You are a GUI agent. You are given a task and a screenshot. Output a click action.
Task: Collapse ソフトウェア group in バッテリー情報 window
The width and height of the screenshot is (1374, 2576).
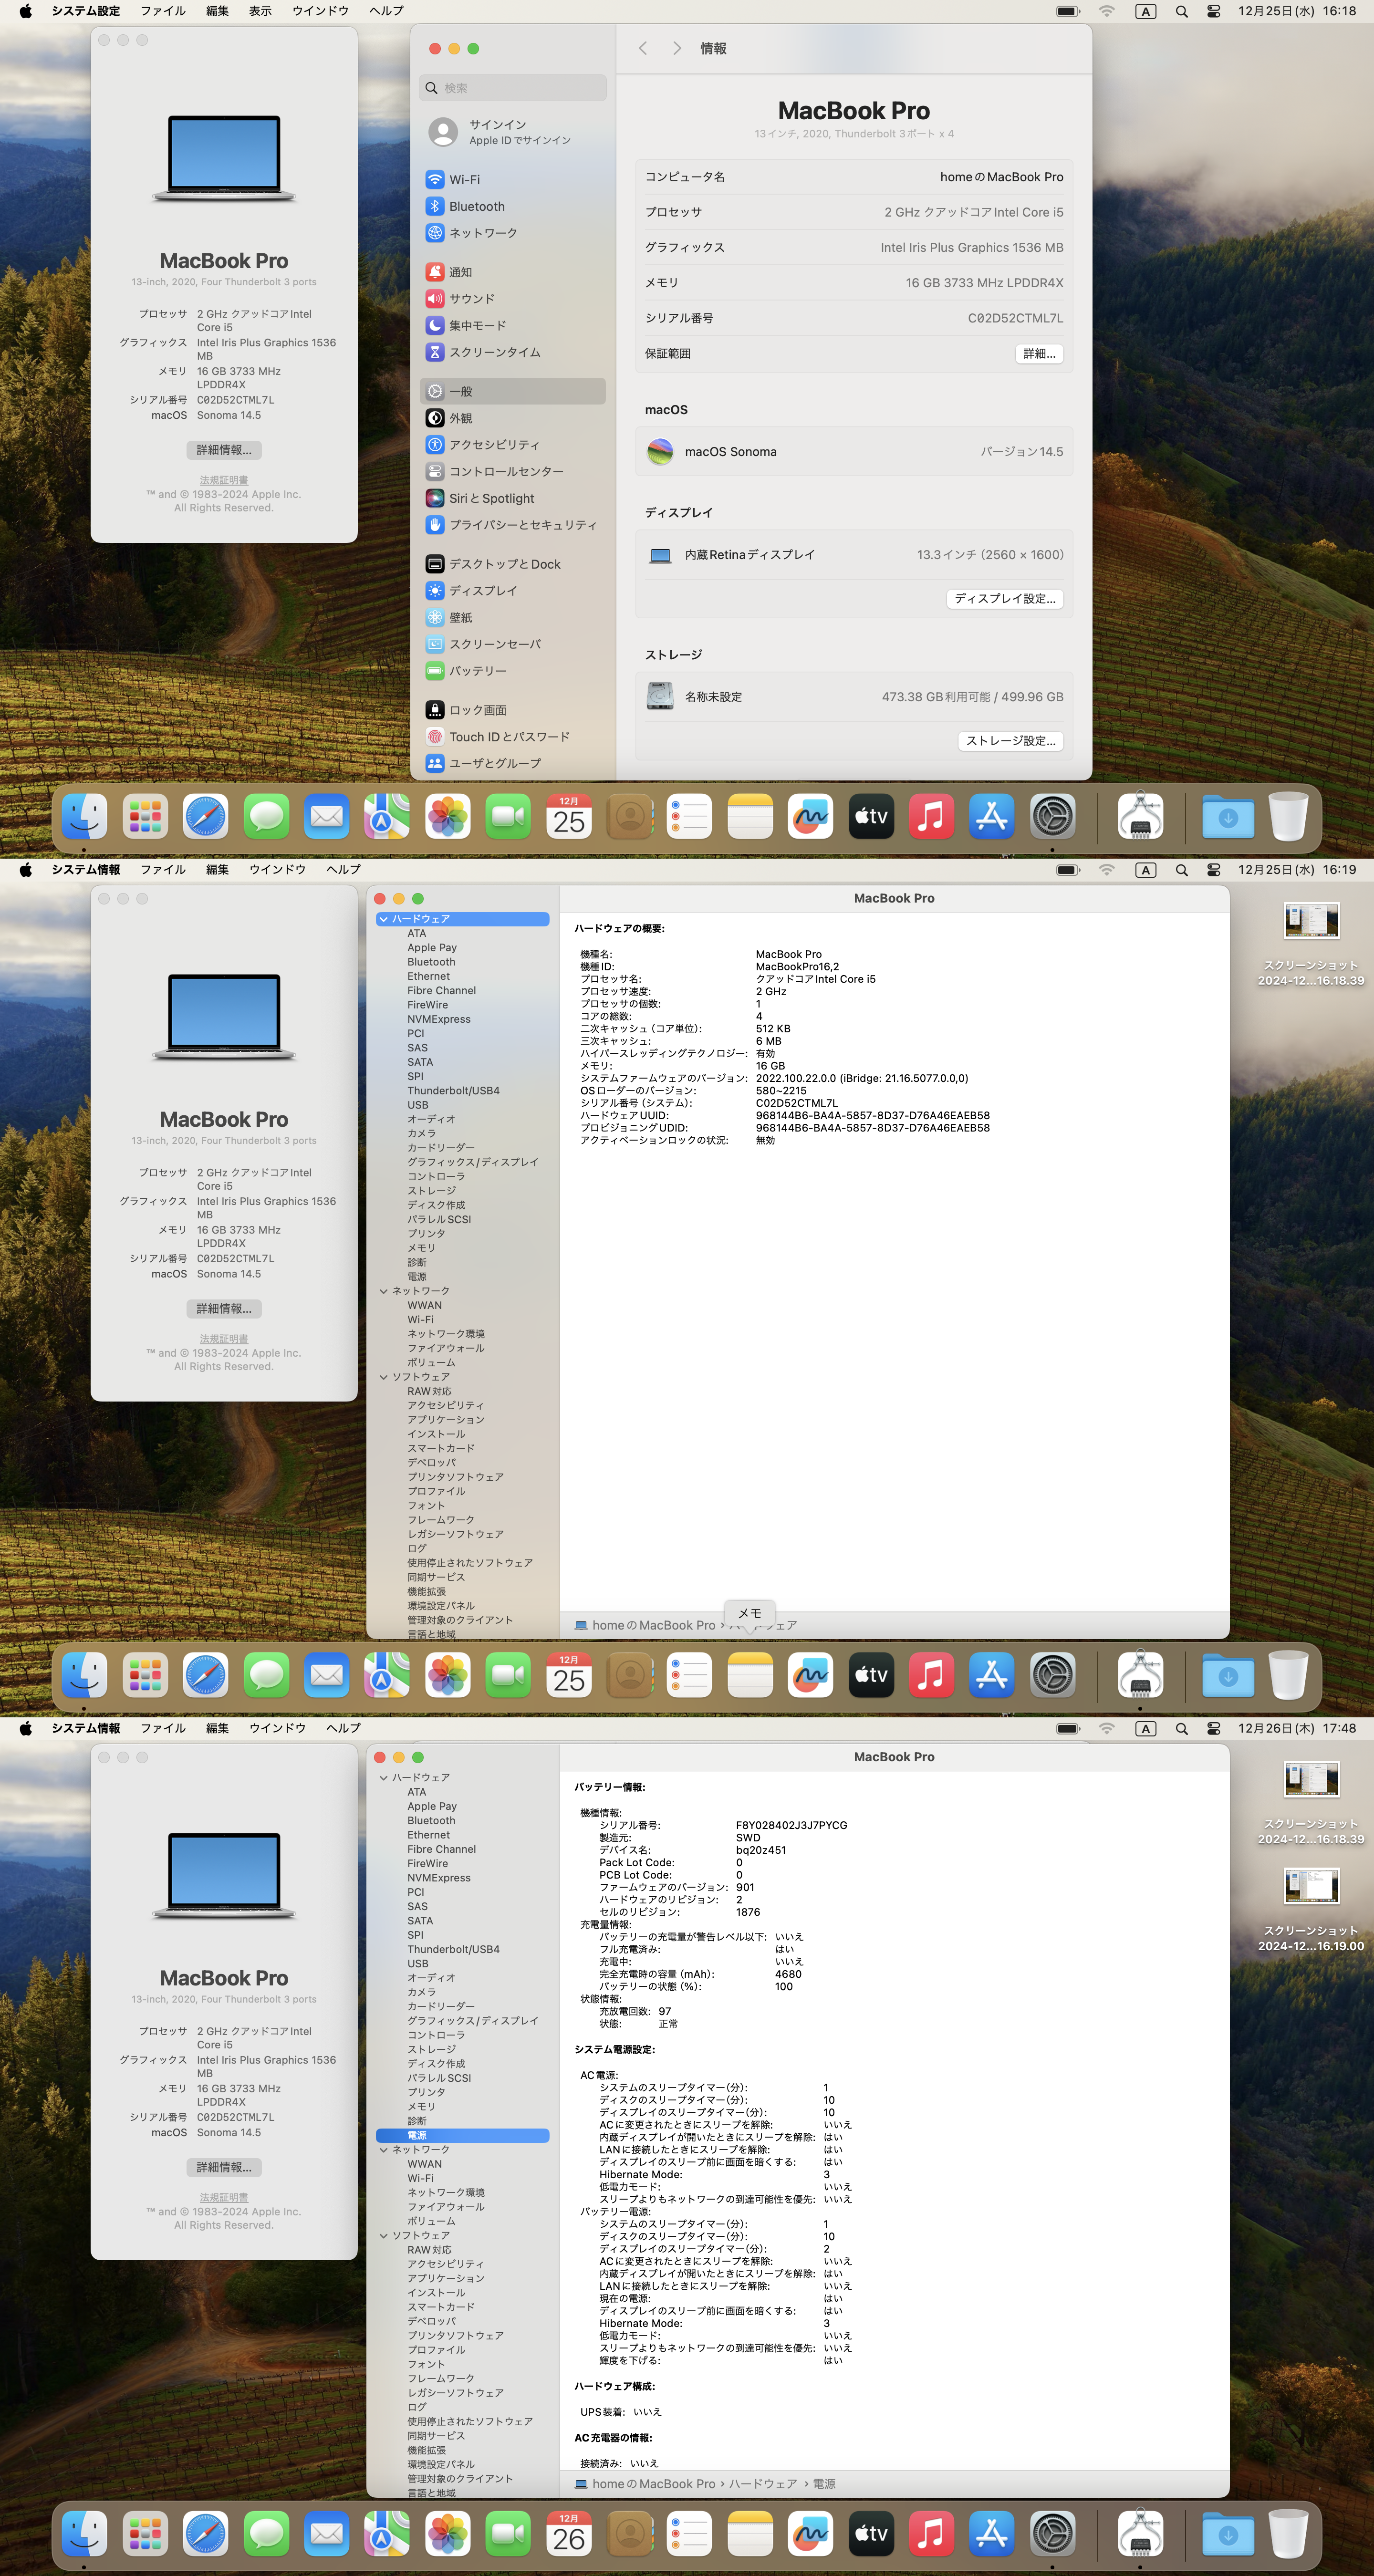pos(383,2236)
